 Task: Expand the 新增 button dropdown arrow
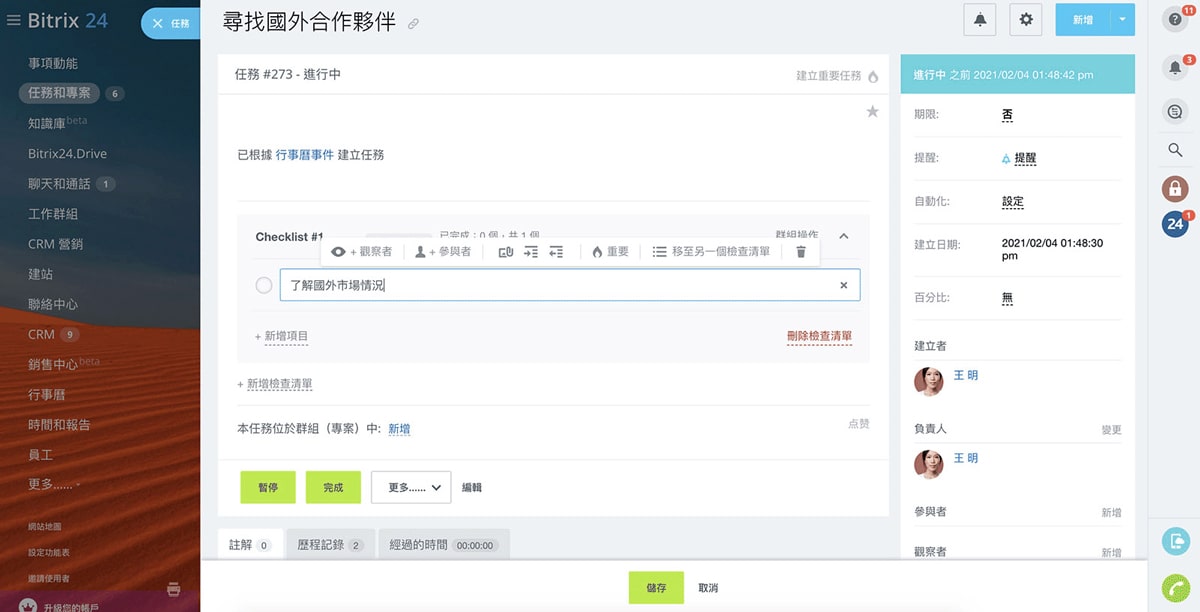1123,19
